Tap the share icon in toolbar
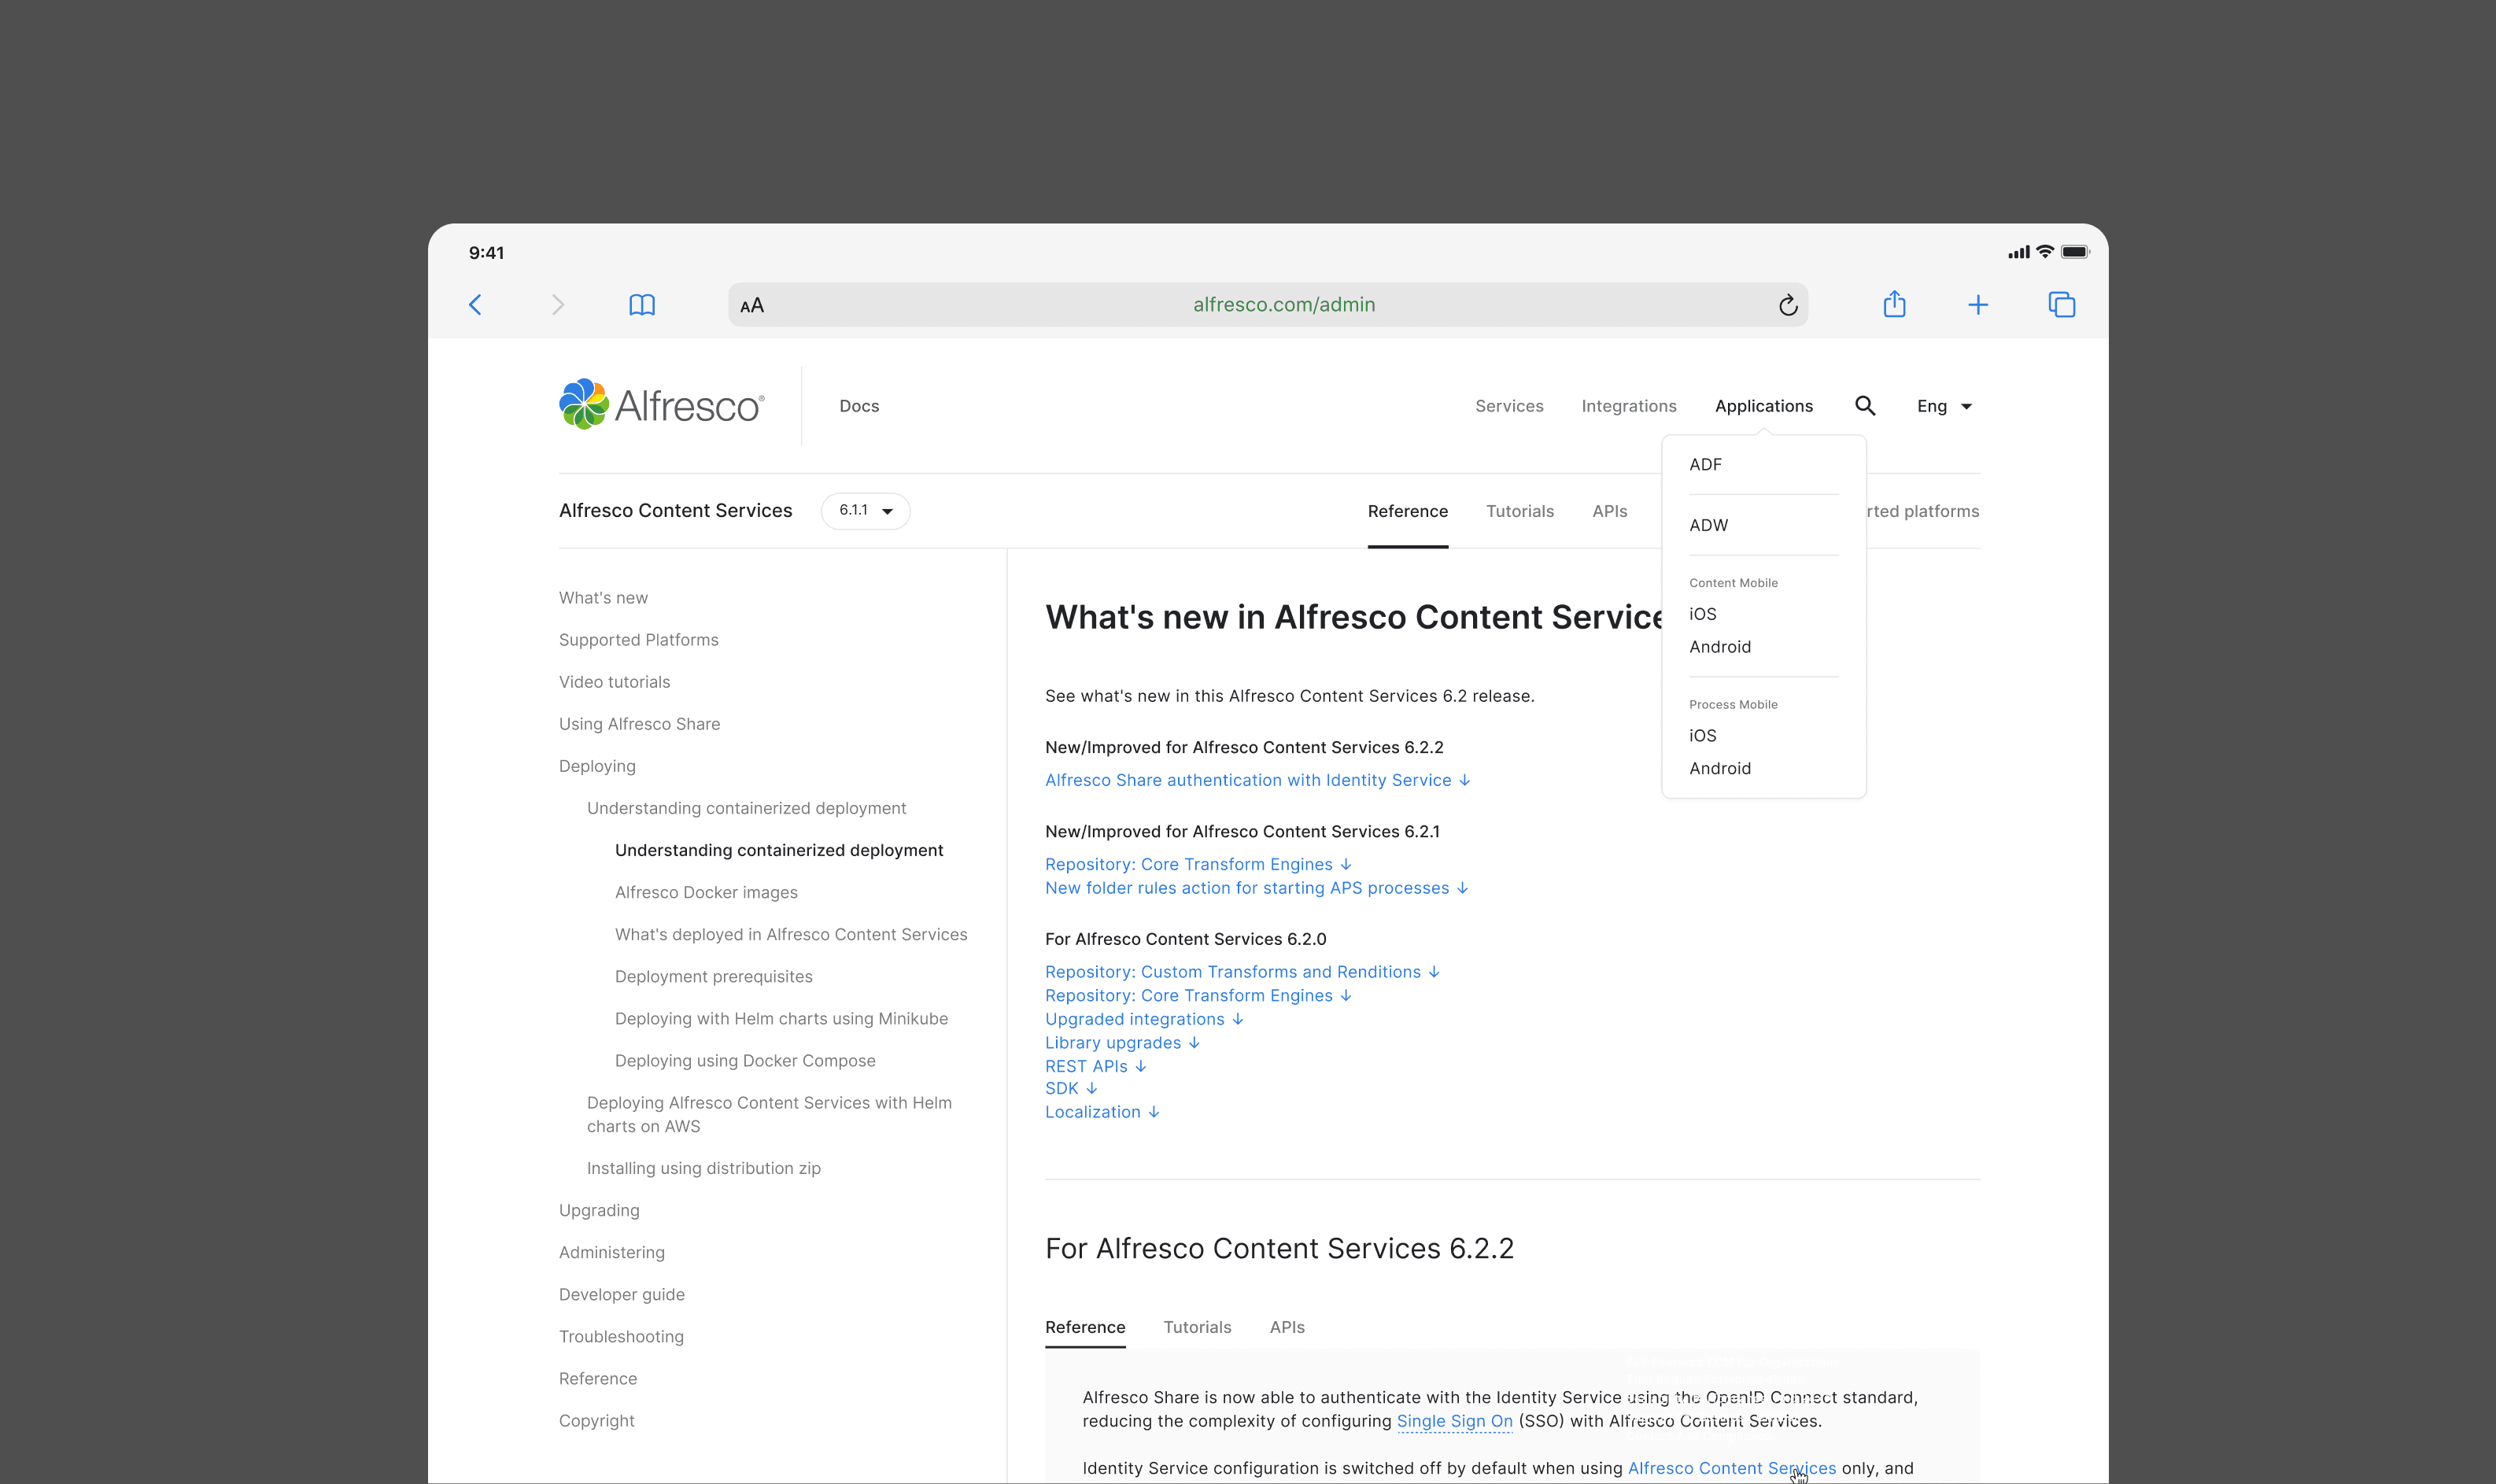This screenshot has width=2496, height=1484. [1894, 304]
